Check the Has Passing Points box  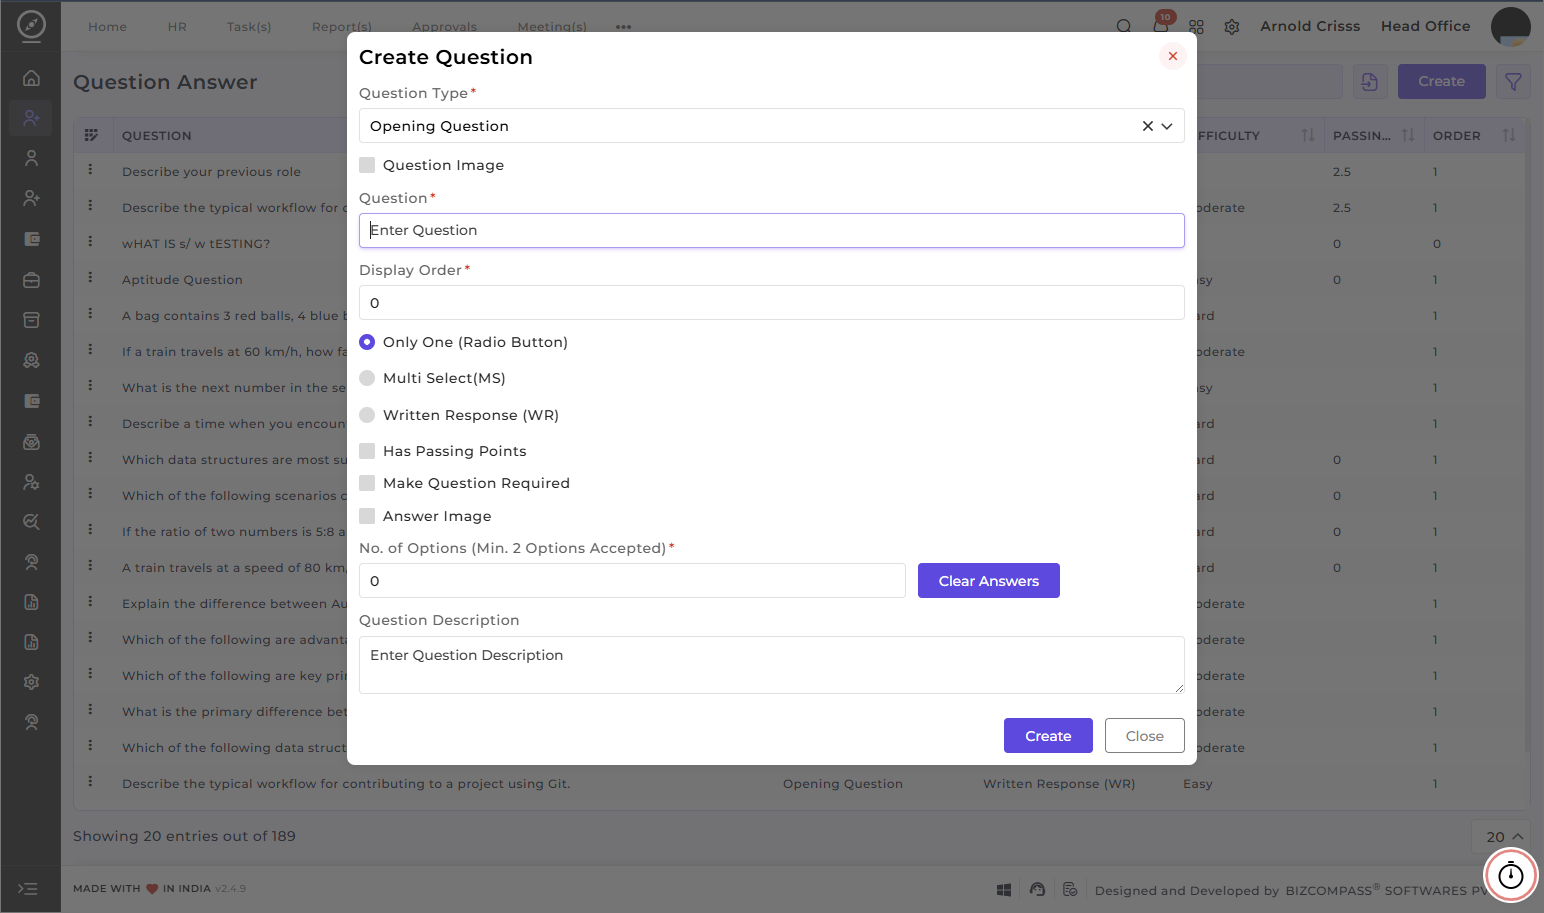[367, 451]
